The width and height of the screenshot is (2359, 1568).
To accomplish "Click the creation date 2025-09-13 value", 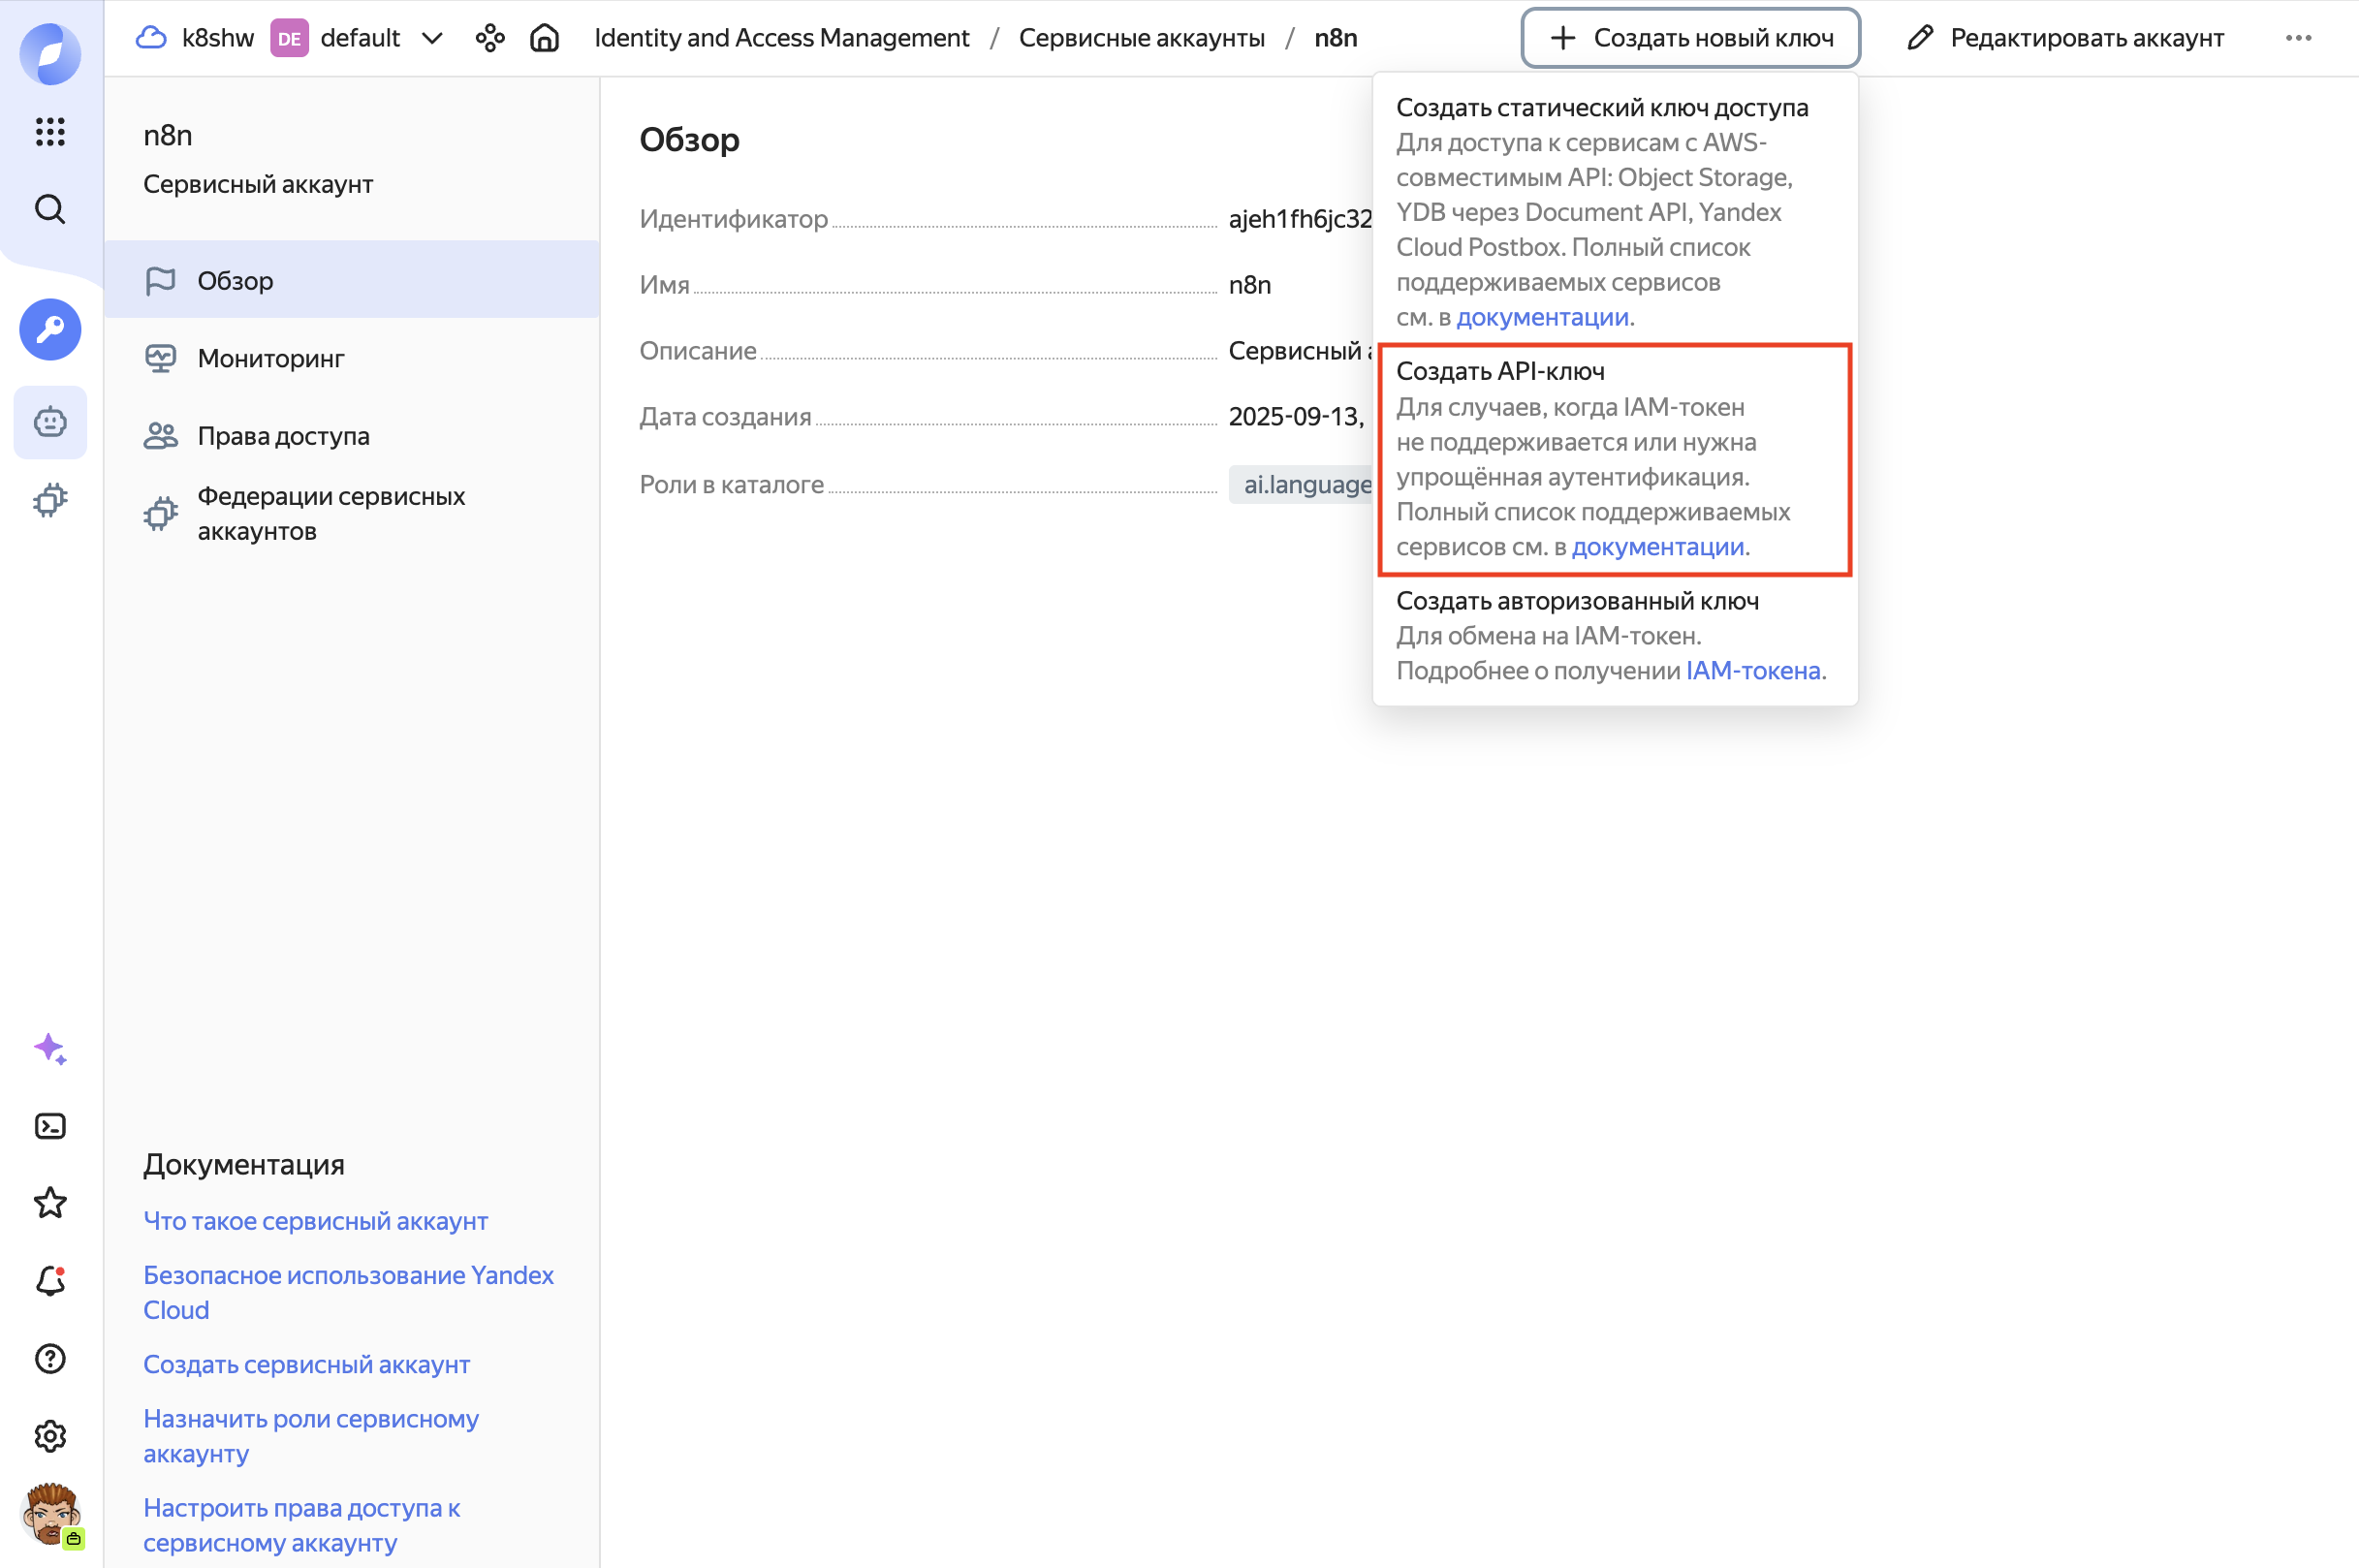I will pyautogui.click(x=1296, y=417).
